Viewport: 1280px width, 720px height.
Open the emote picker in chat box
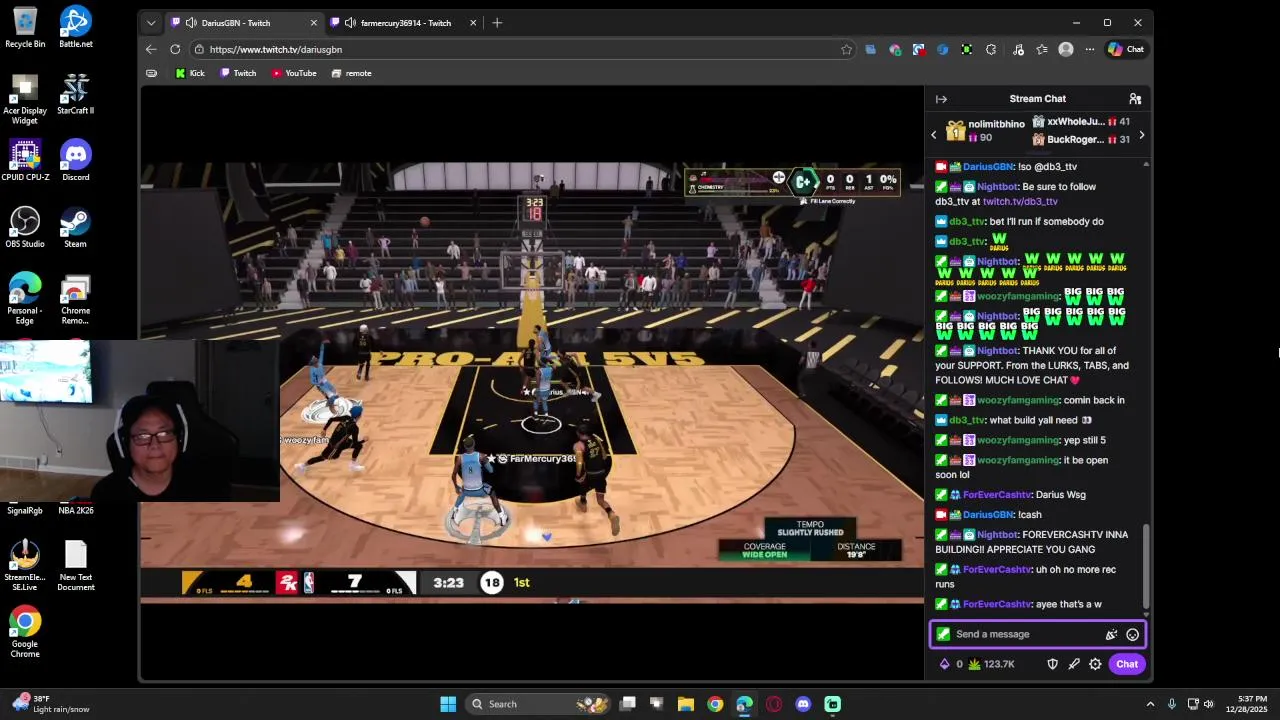coord(1132,634)
